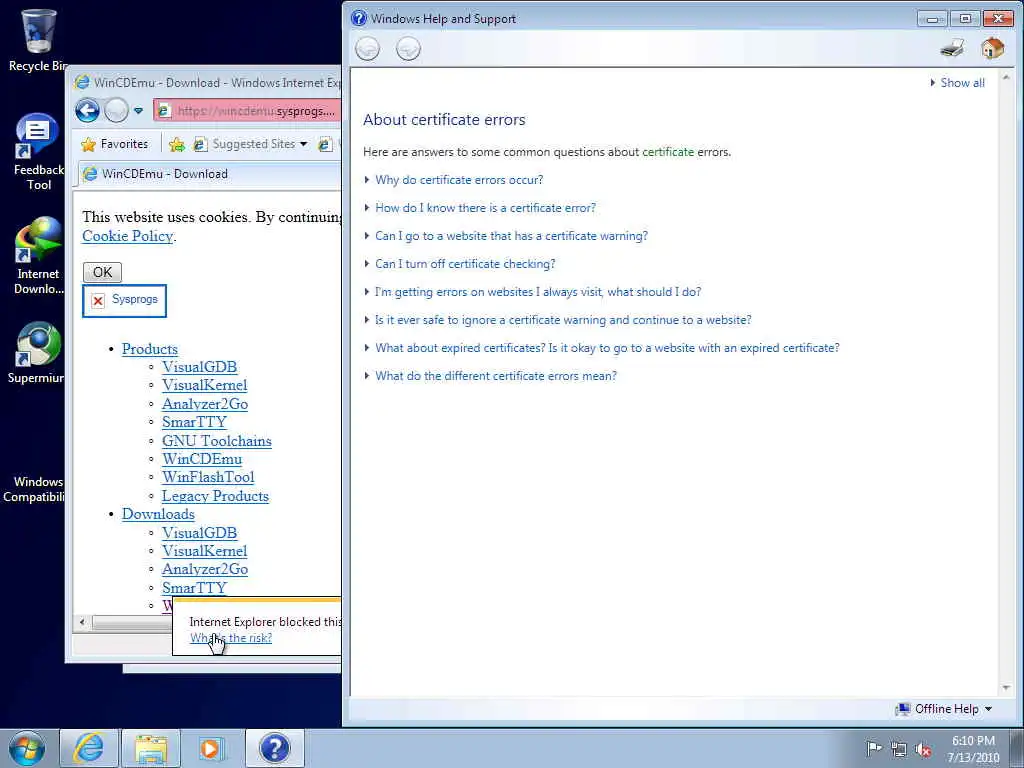Expand 'What about expired certificates?' topic
The image size is (1024, 768).
point(607,348)
